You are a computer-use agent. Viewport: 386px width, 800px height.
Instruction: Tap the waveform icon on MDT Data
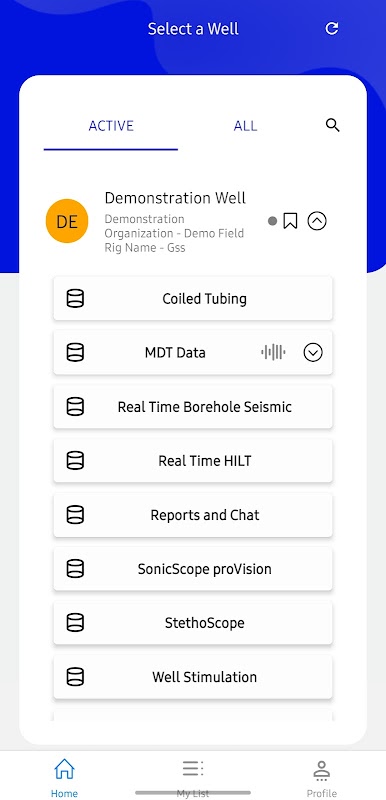point(273,352)
